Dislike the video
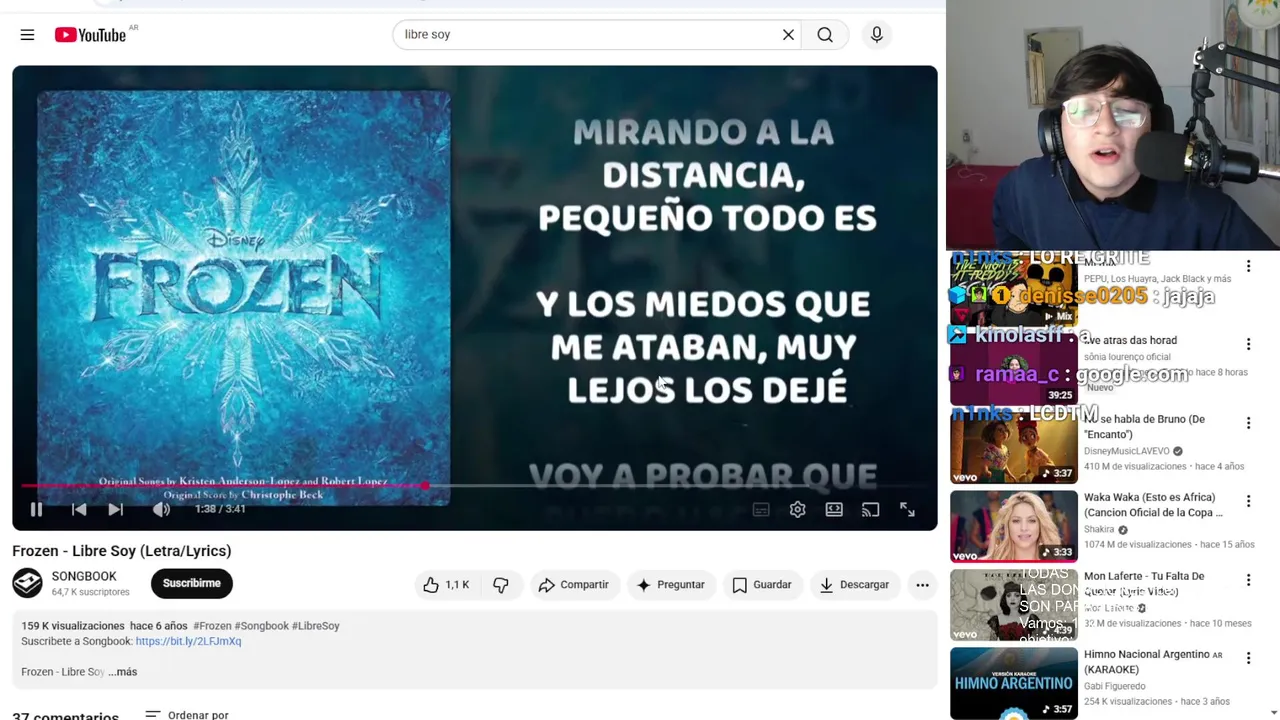Screen dimensions: 1280x720 pos(501,585)
